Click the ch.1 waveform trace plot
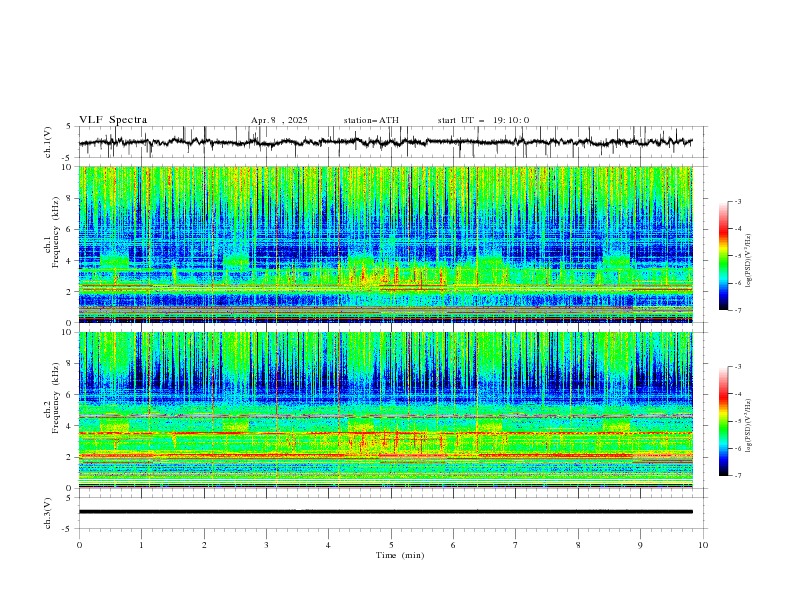 tap(386, 142)
